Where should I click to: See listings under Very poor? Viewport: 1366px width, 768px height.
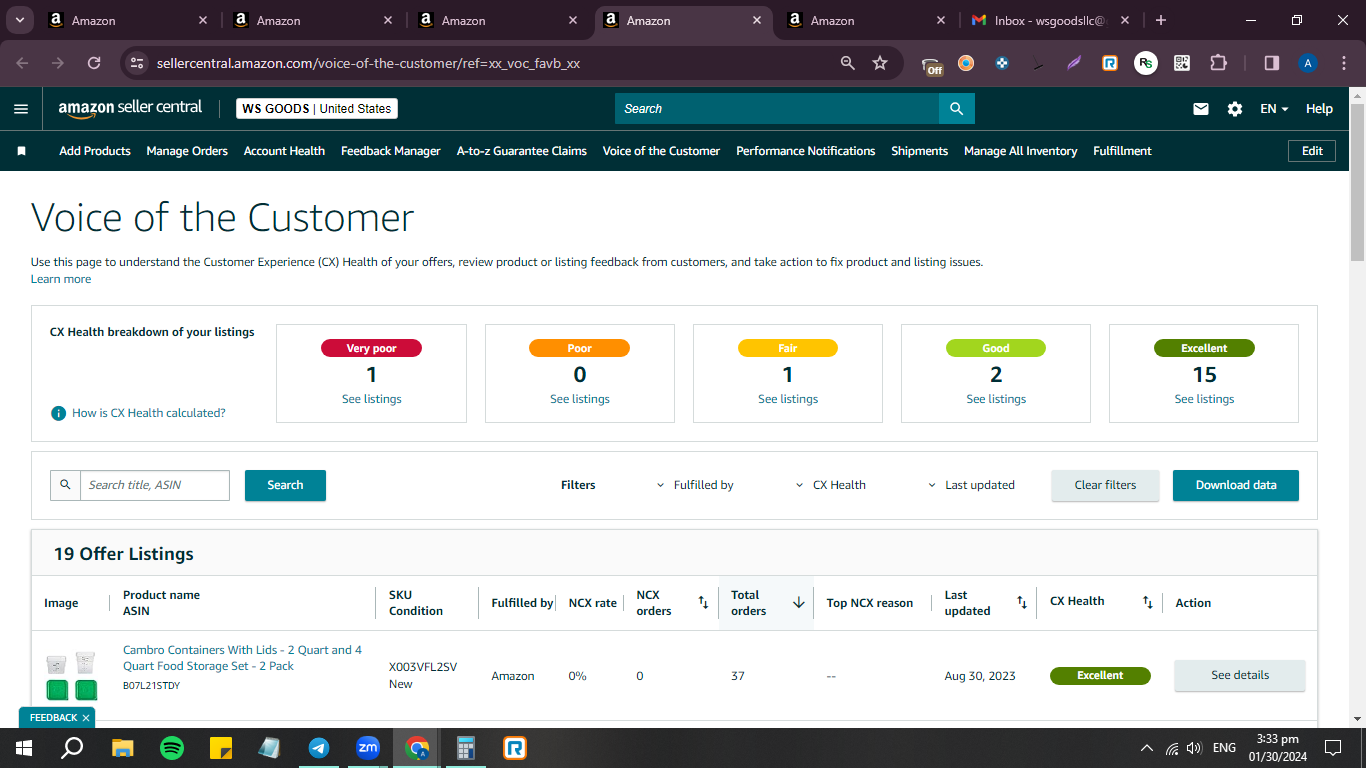(x=372, y=399)
